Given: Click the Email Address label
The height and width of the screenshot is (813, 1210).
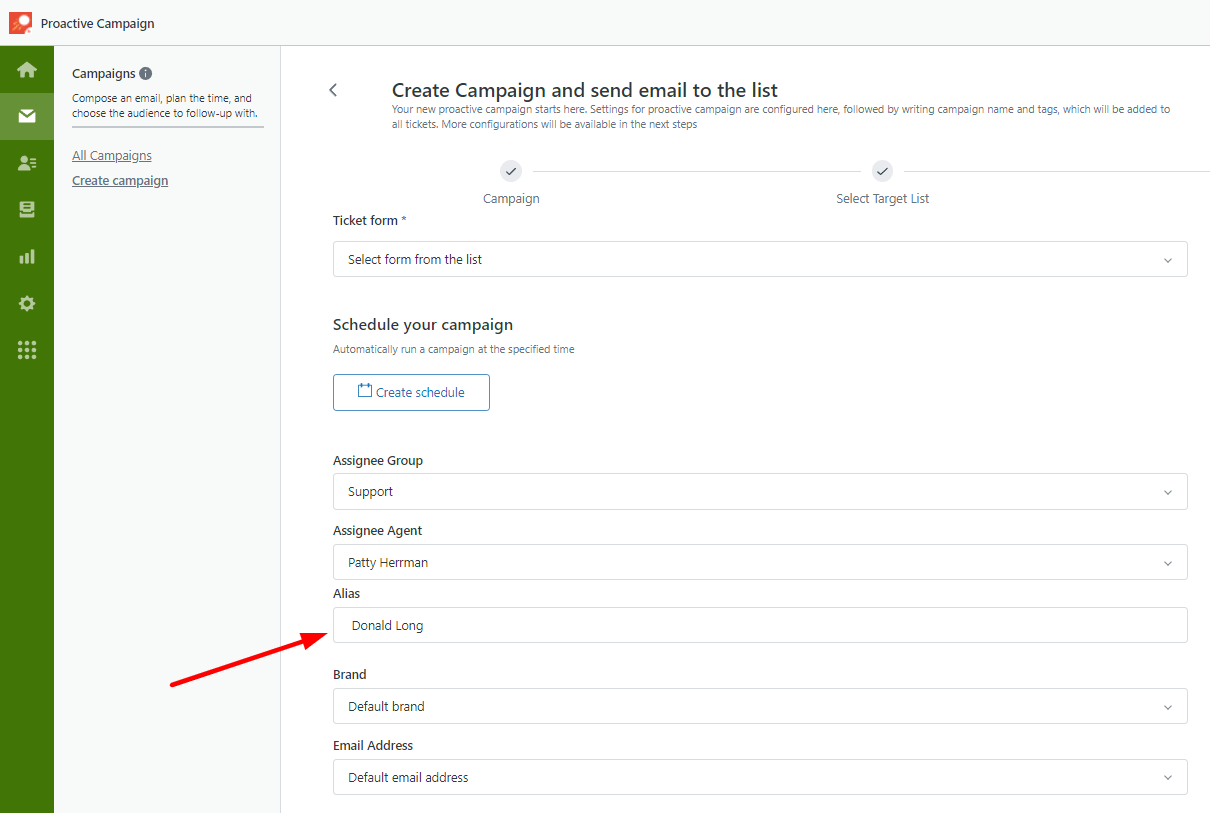Looking at the screenshot, I should [x=373, y=746].
